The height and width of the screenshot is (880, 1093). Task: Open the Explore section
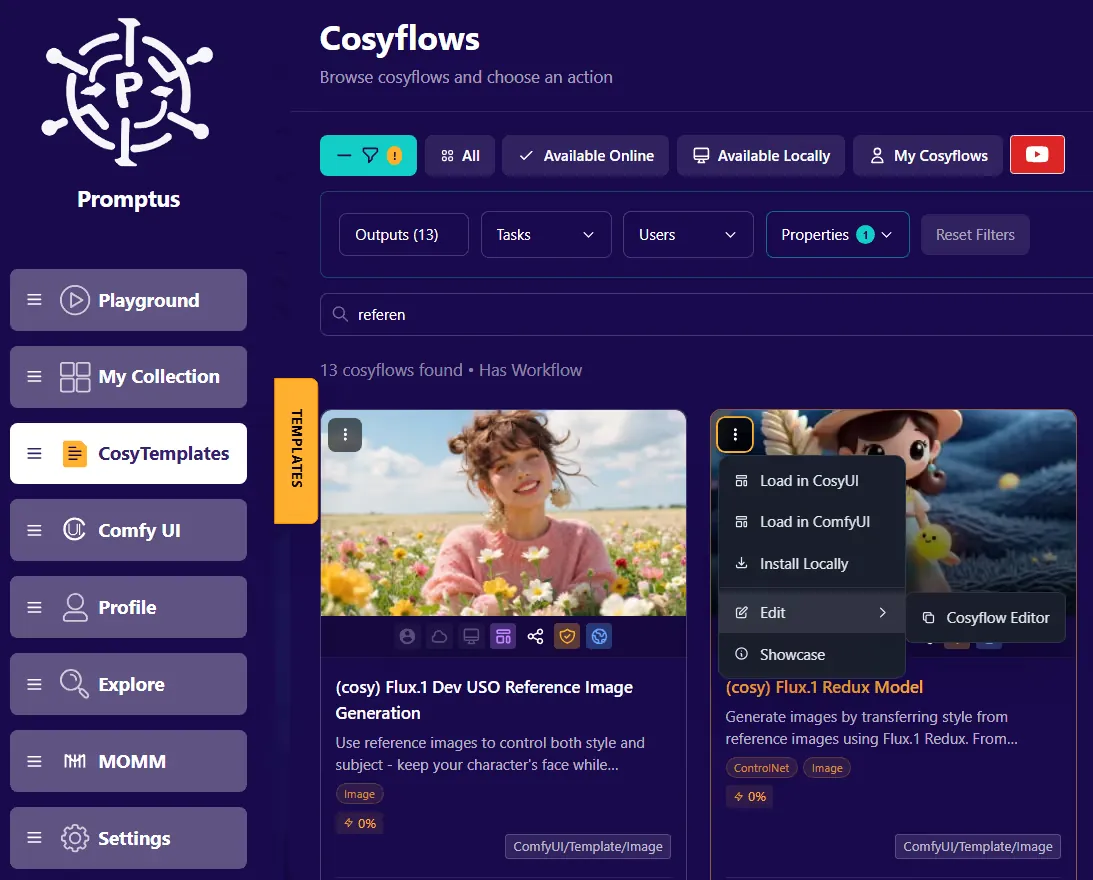coord(128,684)
